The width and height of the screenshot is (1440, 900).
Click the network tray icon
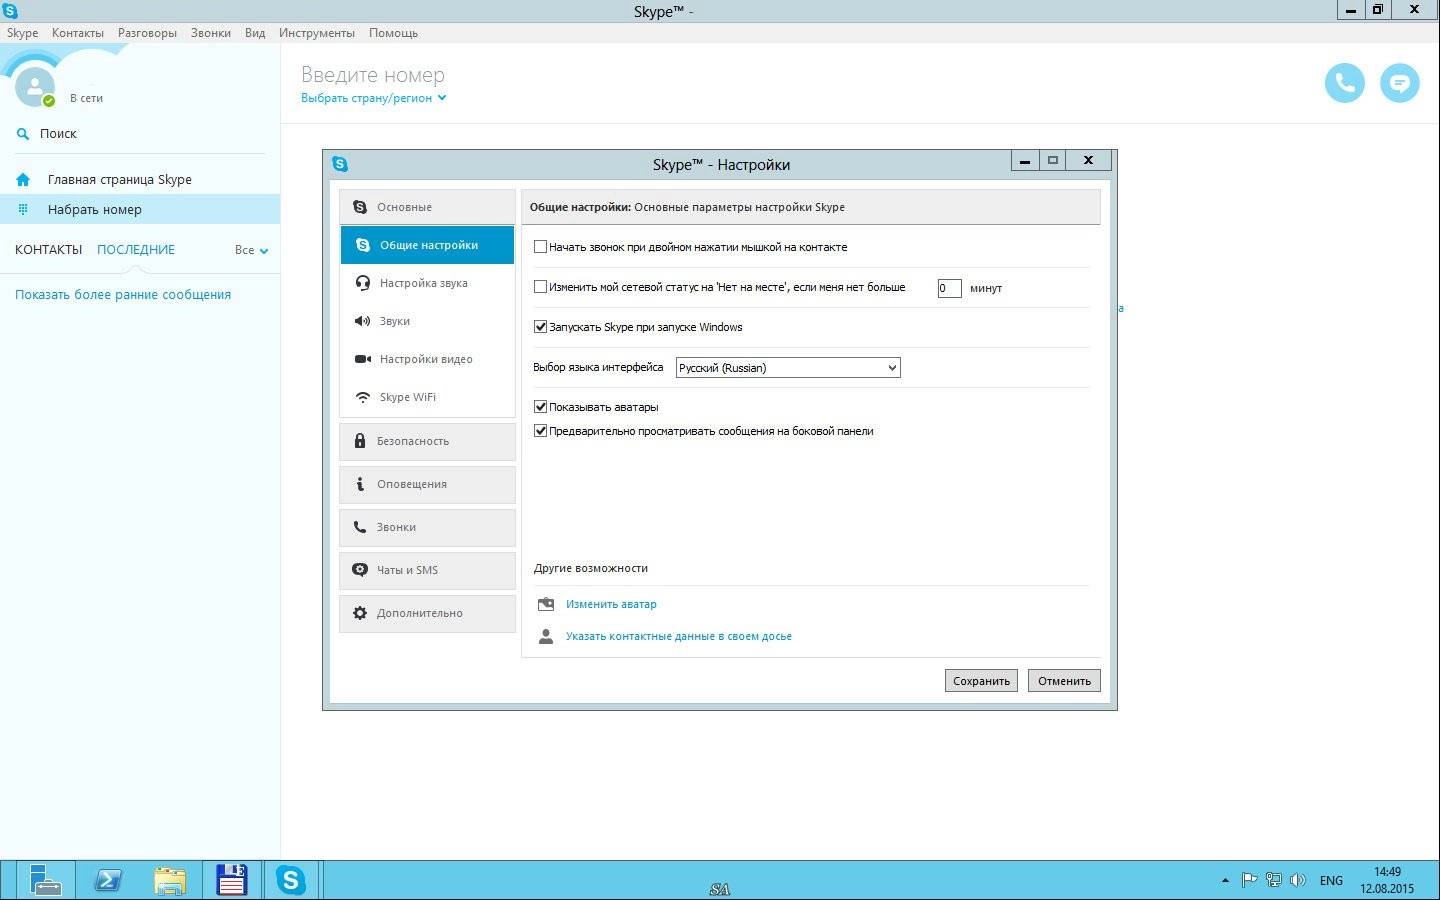coord(1274,881)
